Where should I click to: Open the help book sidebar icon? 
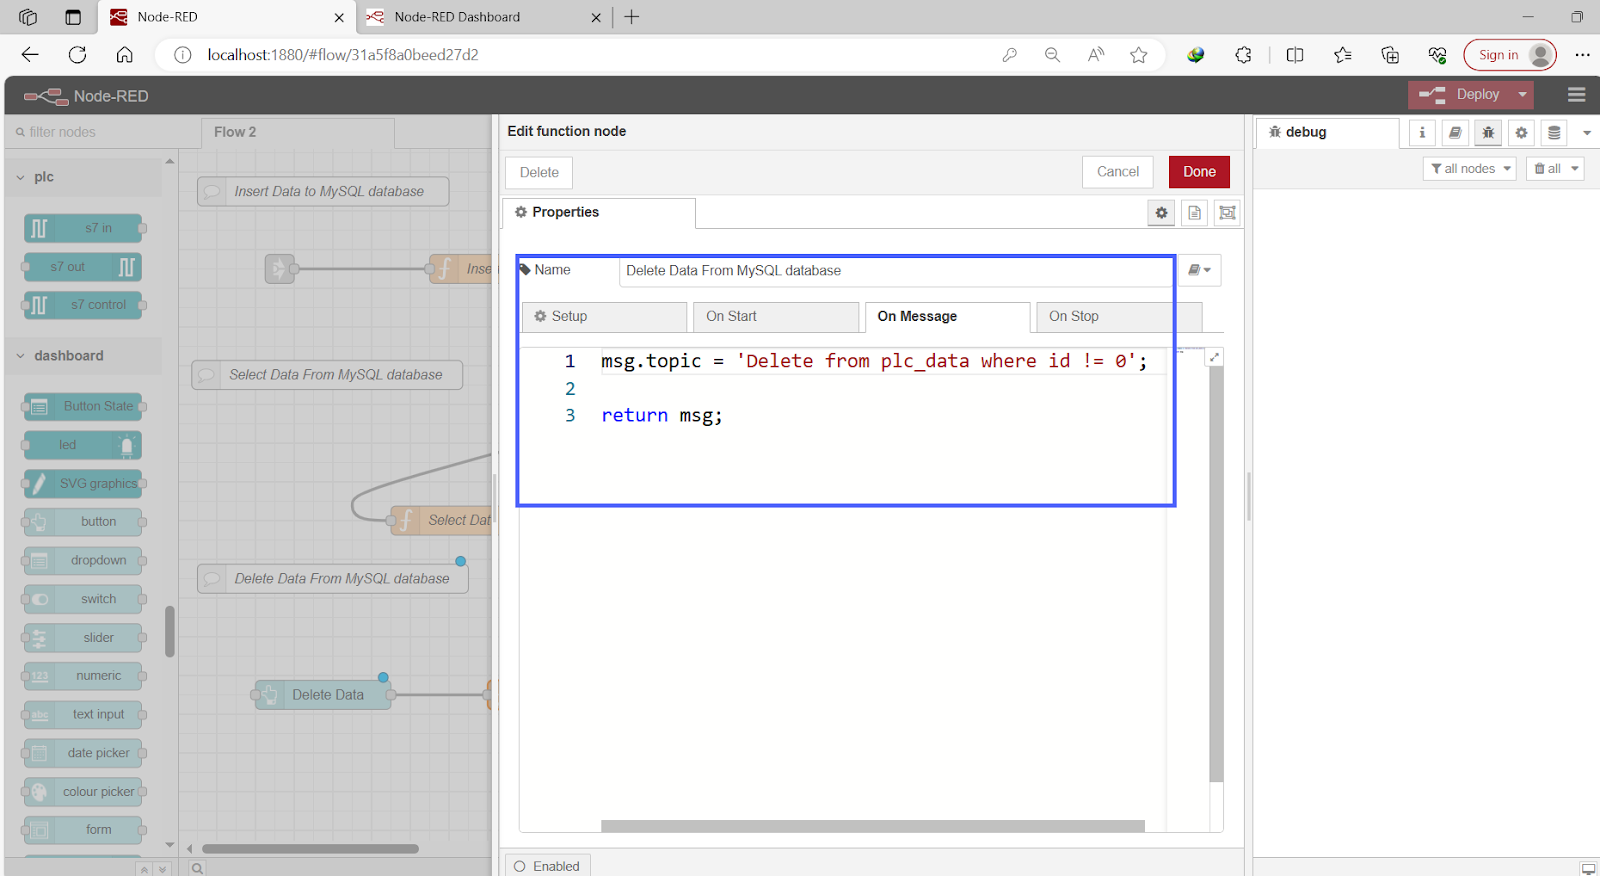tap(1455, 132)
